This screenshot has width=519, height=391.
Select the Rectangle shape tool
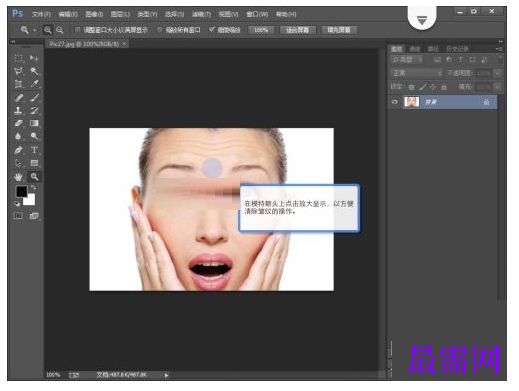coord(34,163)
